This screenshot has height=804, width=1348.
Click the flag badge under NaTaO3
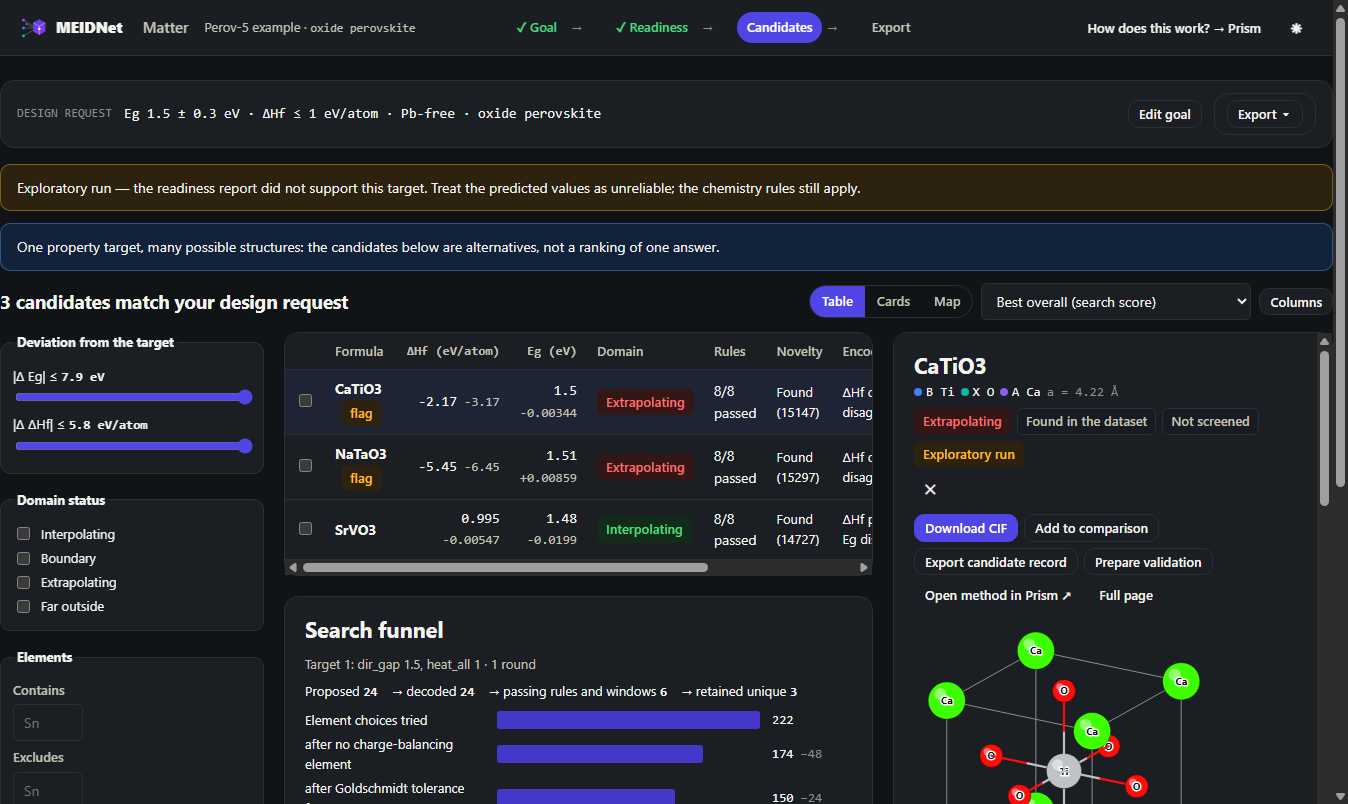point(361,478)
